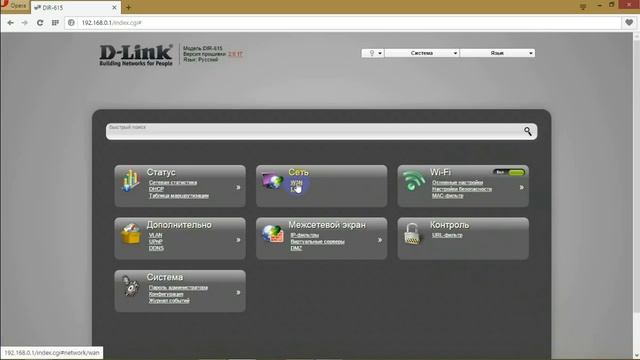Open the Межсетевой экран heading
The width and height of the screenshot is (640, 360).
327,225
